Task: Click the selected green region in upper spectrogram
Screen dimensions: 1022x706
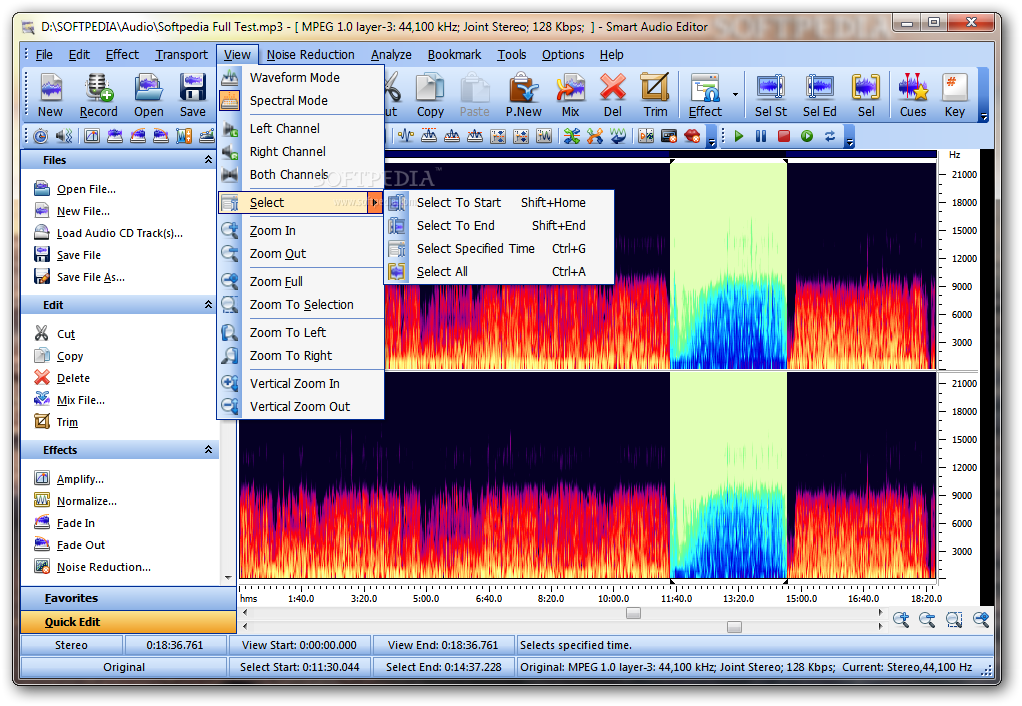Action: [728, 264]
